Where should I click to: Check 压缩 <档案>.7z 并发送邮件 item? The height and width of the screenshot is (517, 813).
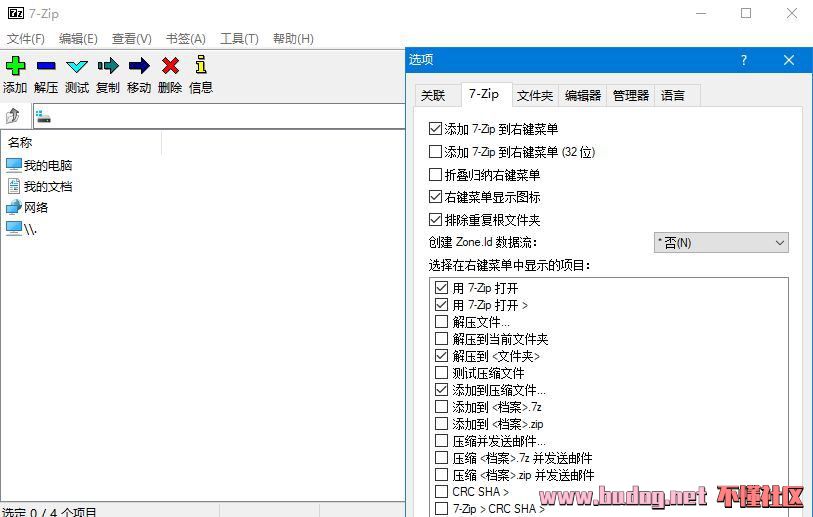[441, 458]
